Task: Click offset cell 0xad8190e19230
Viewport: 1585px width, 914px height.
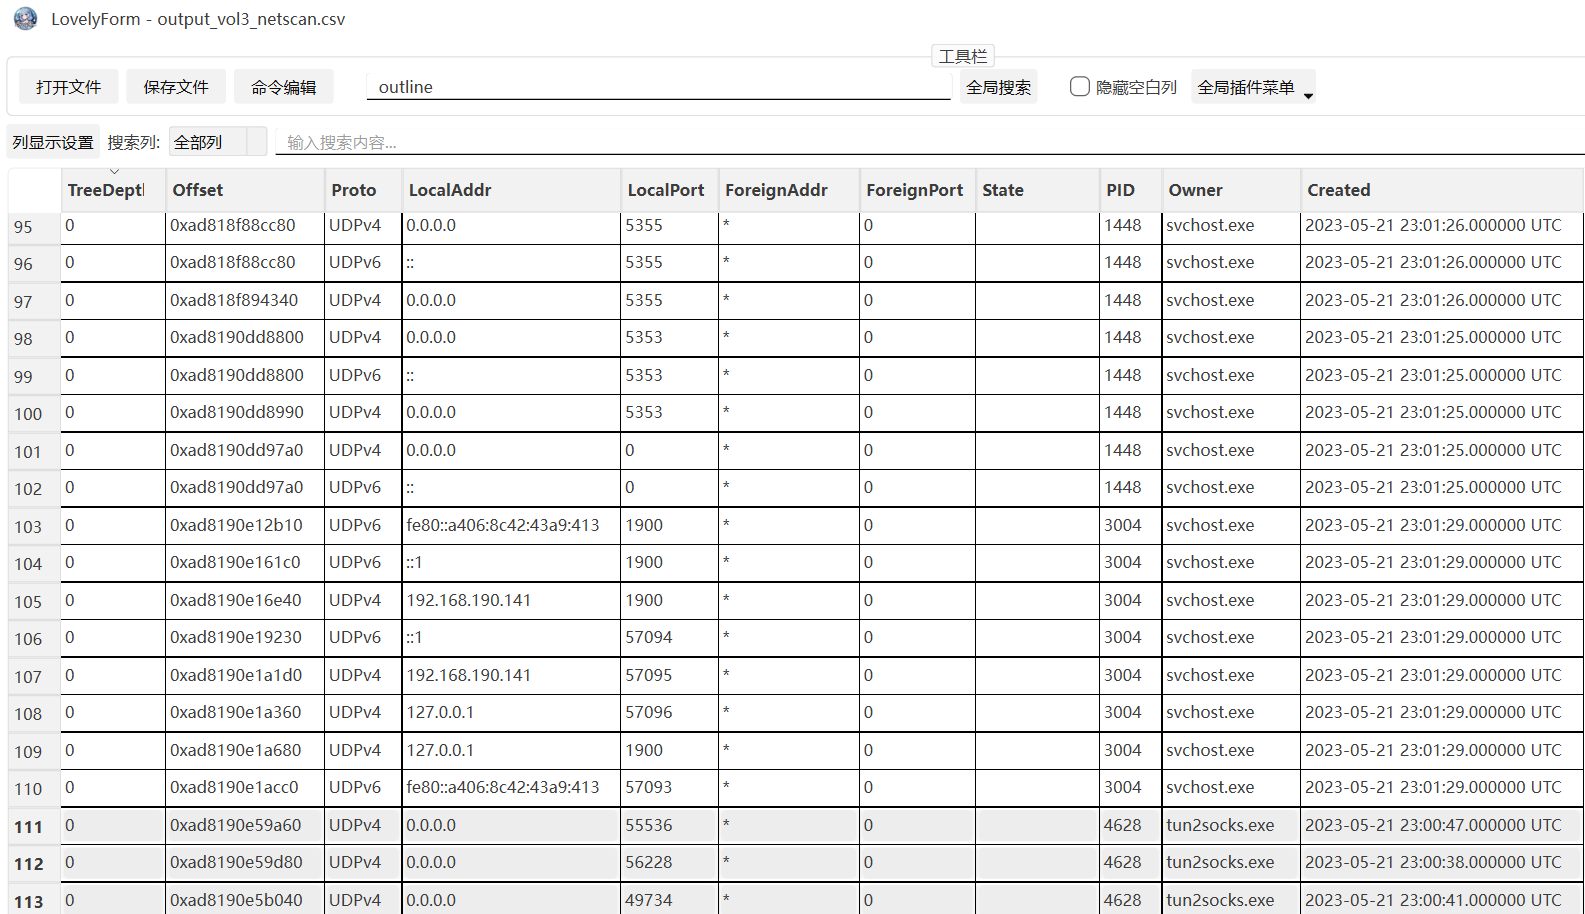Action: click(245, 637)
